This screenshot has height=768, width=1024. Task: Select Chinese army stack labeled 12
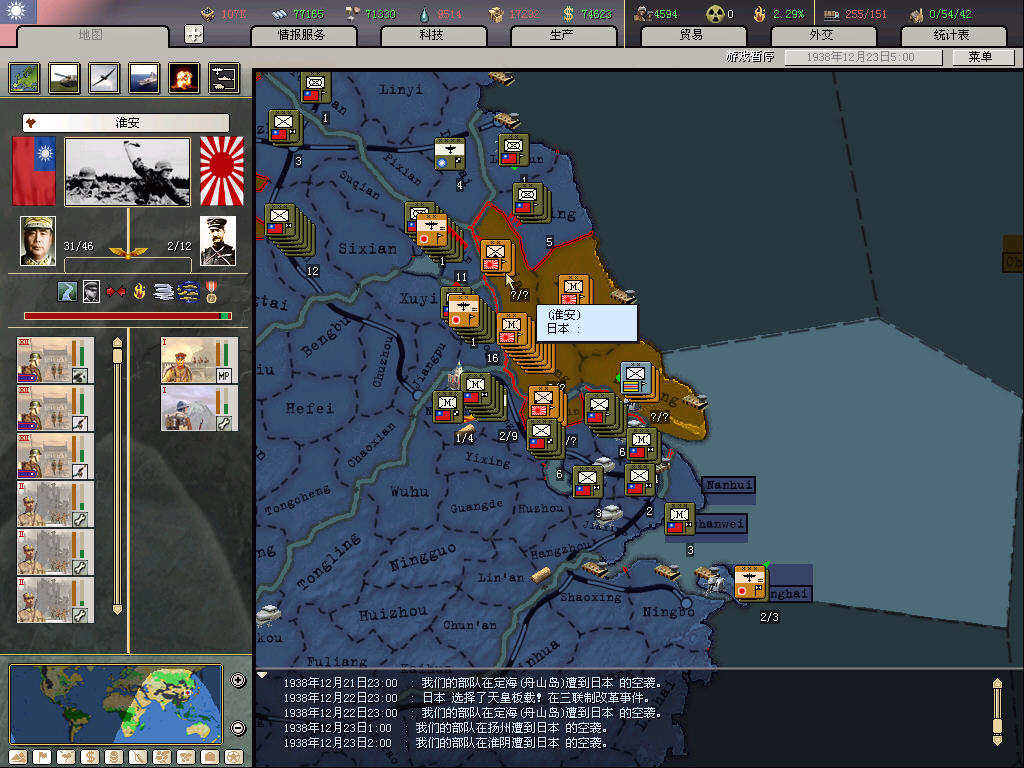point(289,229)
